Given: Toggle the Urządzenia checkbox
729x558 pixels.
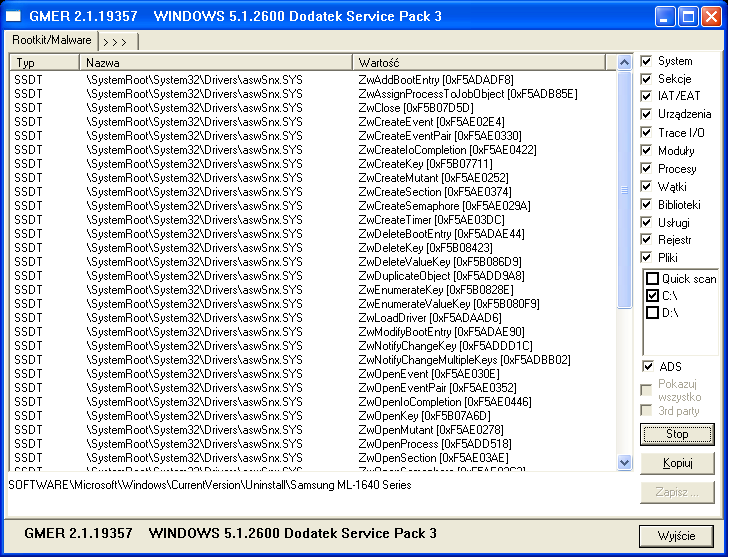Looking at the screenshot, I should tap(646, 114).
